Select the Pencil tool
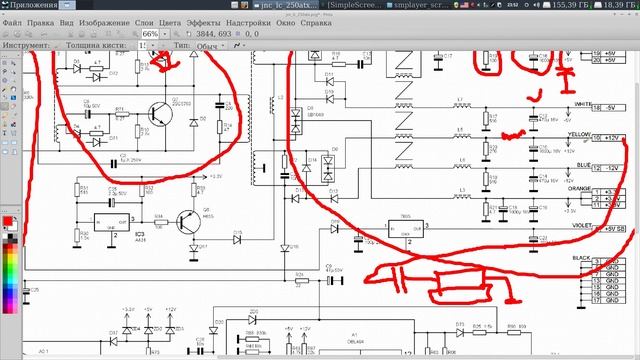 point(4,115)
